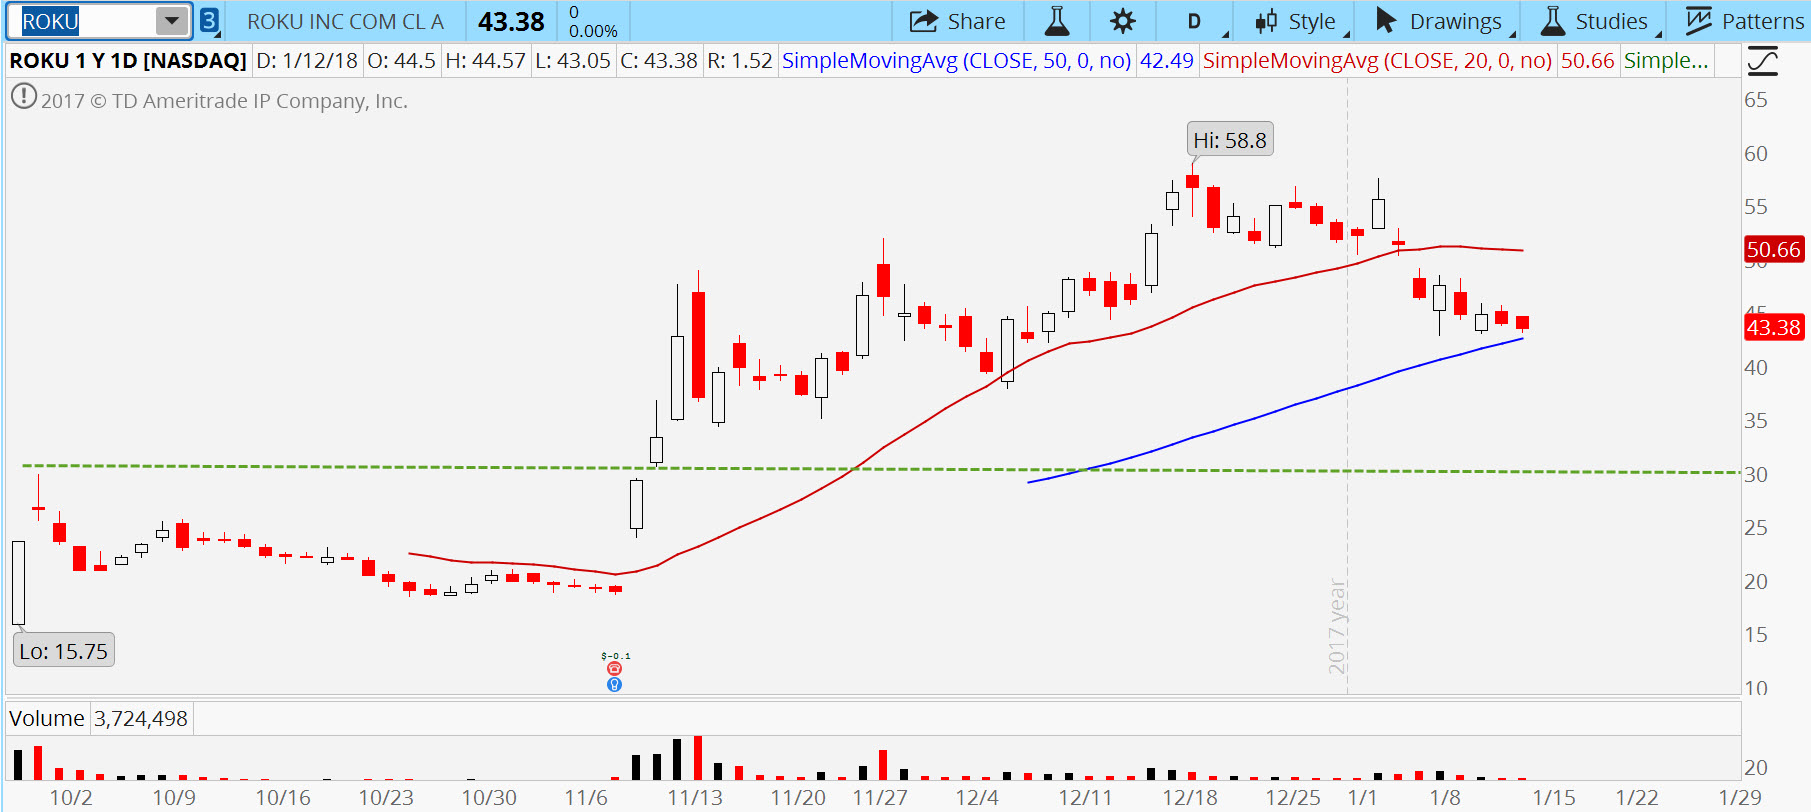
Task: Click the 15 price axis label
Action: coord(1756,634)
